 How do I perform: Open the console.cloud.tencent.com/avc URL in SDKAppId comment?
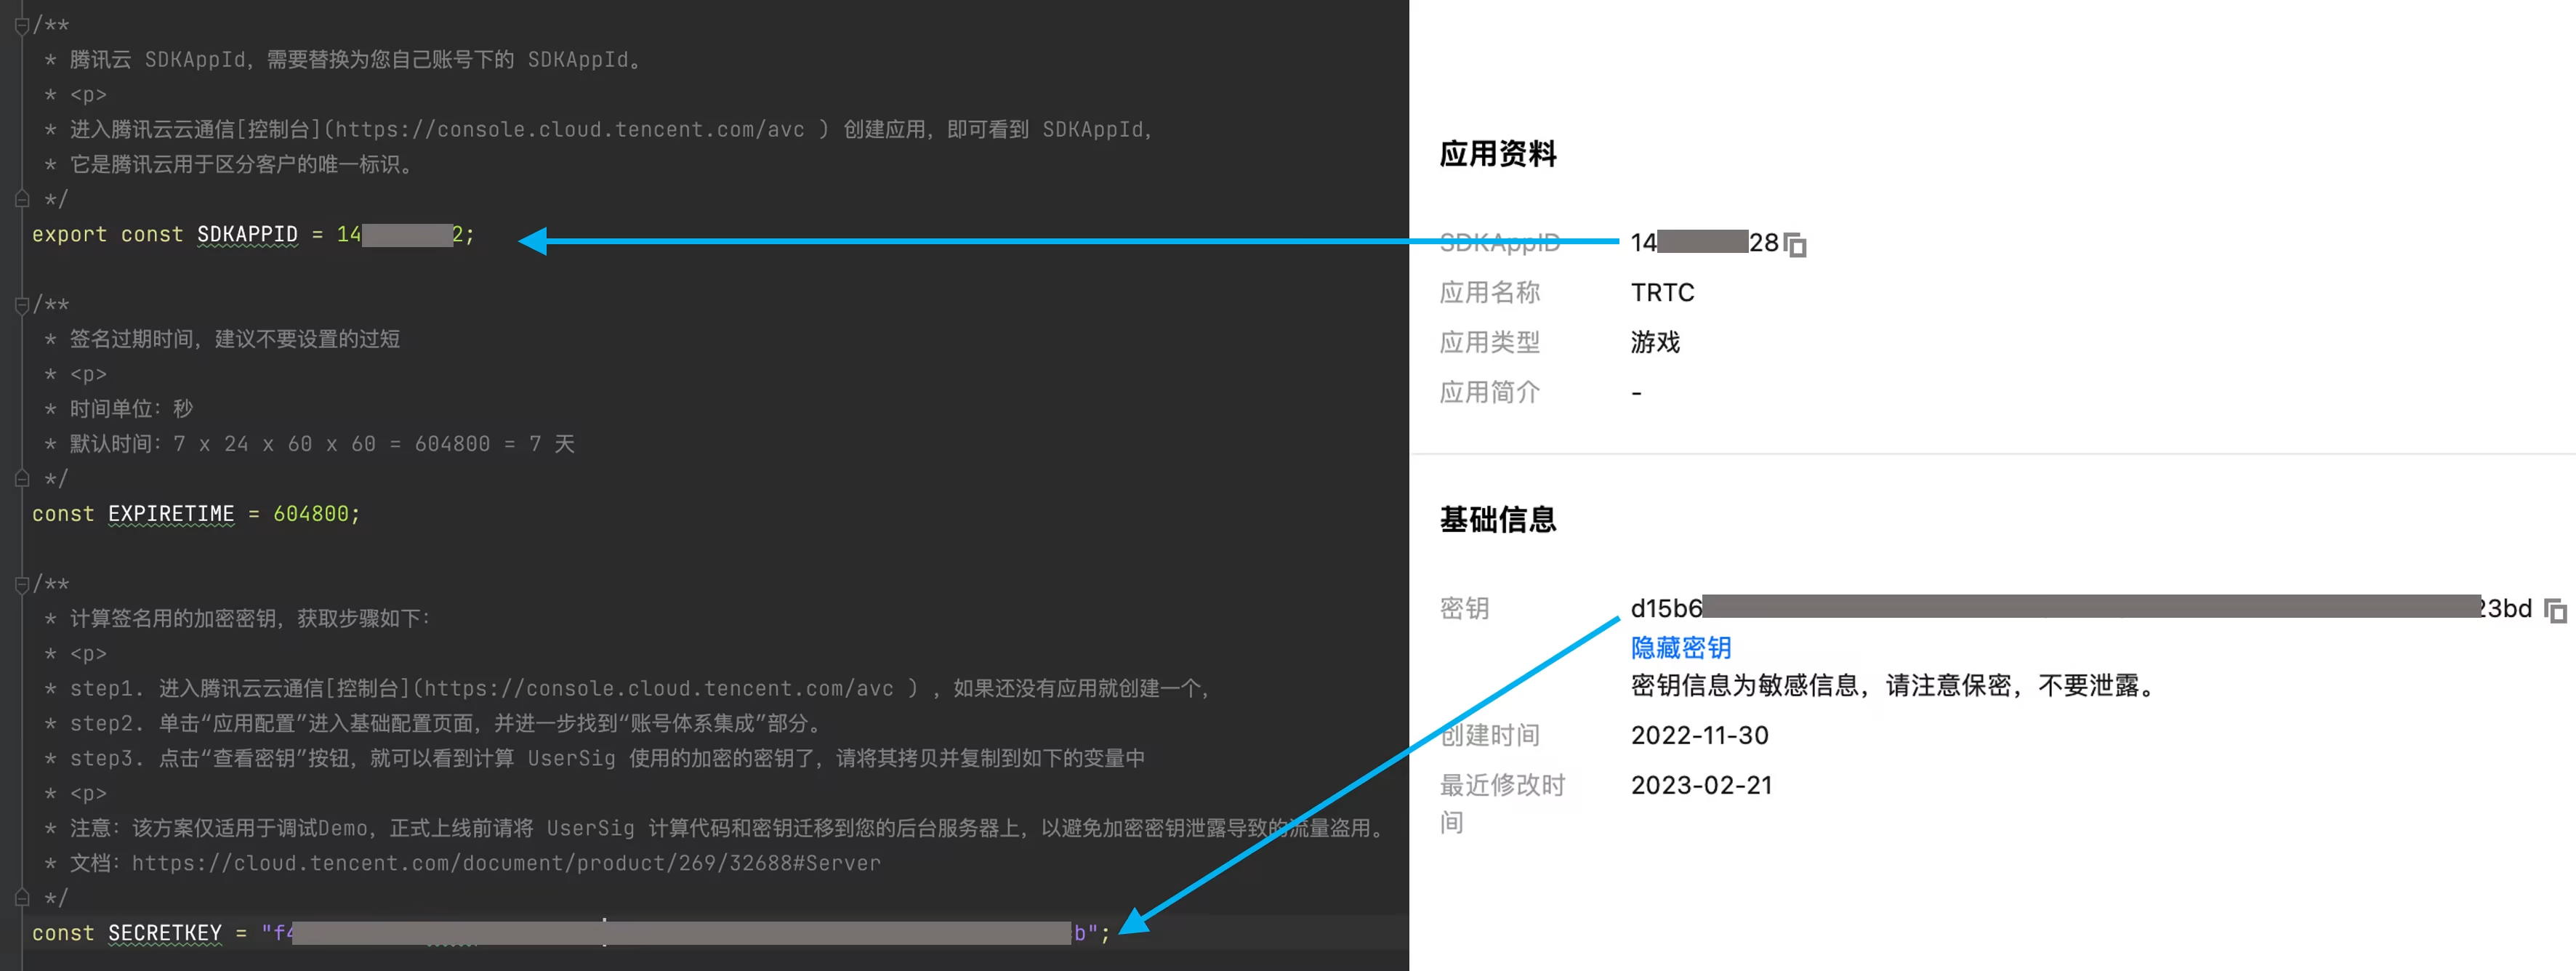(569, 130)
